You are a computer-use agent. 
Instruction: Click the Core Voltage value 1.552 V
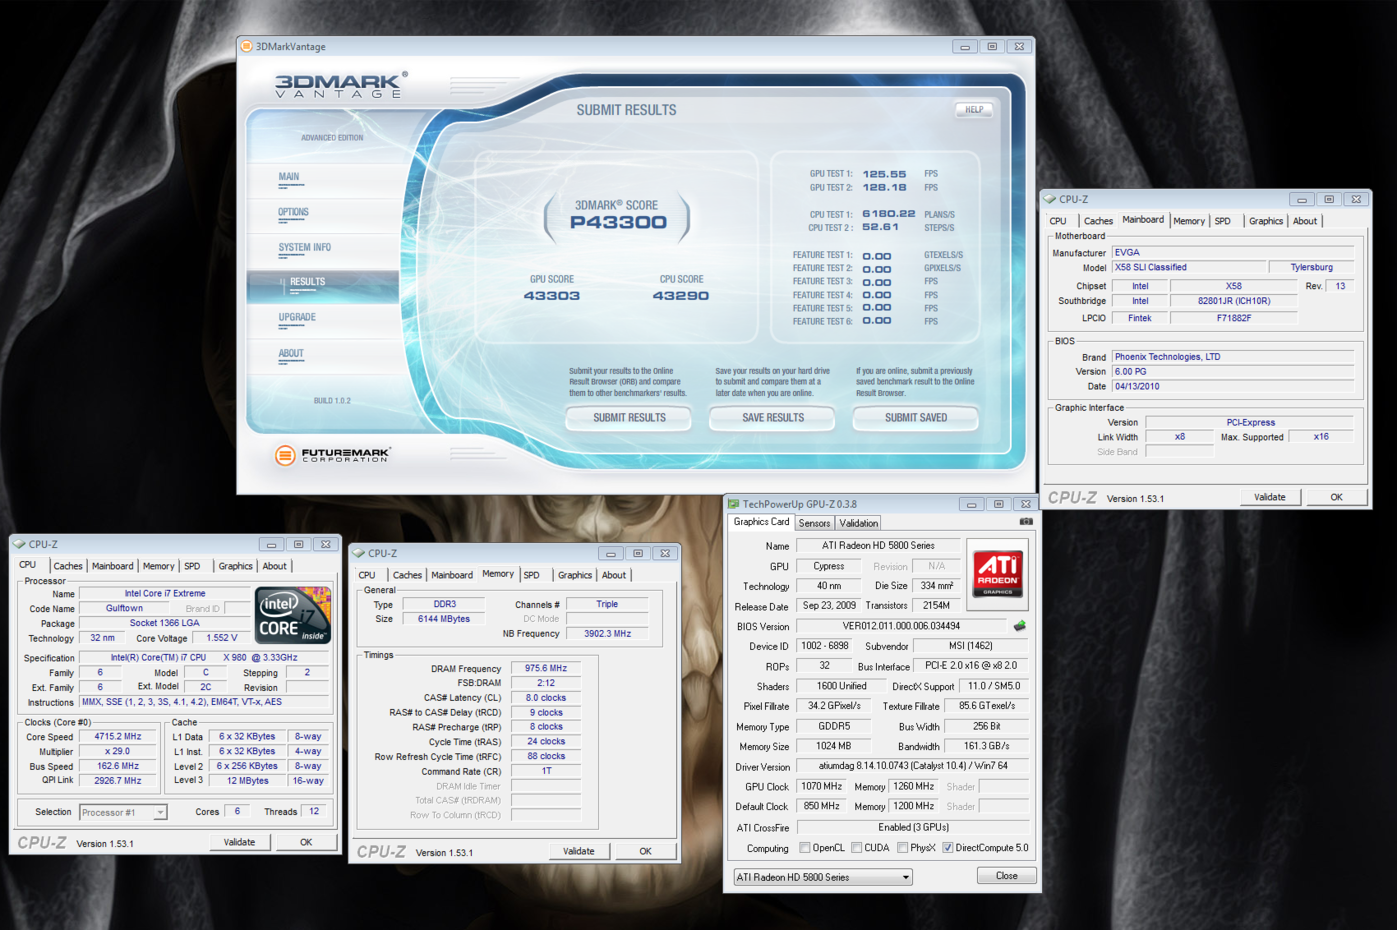[x=221, y=638]
